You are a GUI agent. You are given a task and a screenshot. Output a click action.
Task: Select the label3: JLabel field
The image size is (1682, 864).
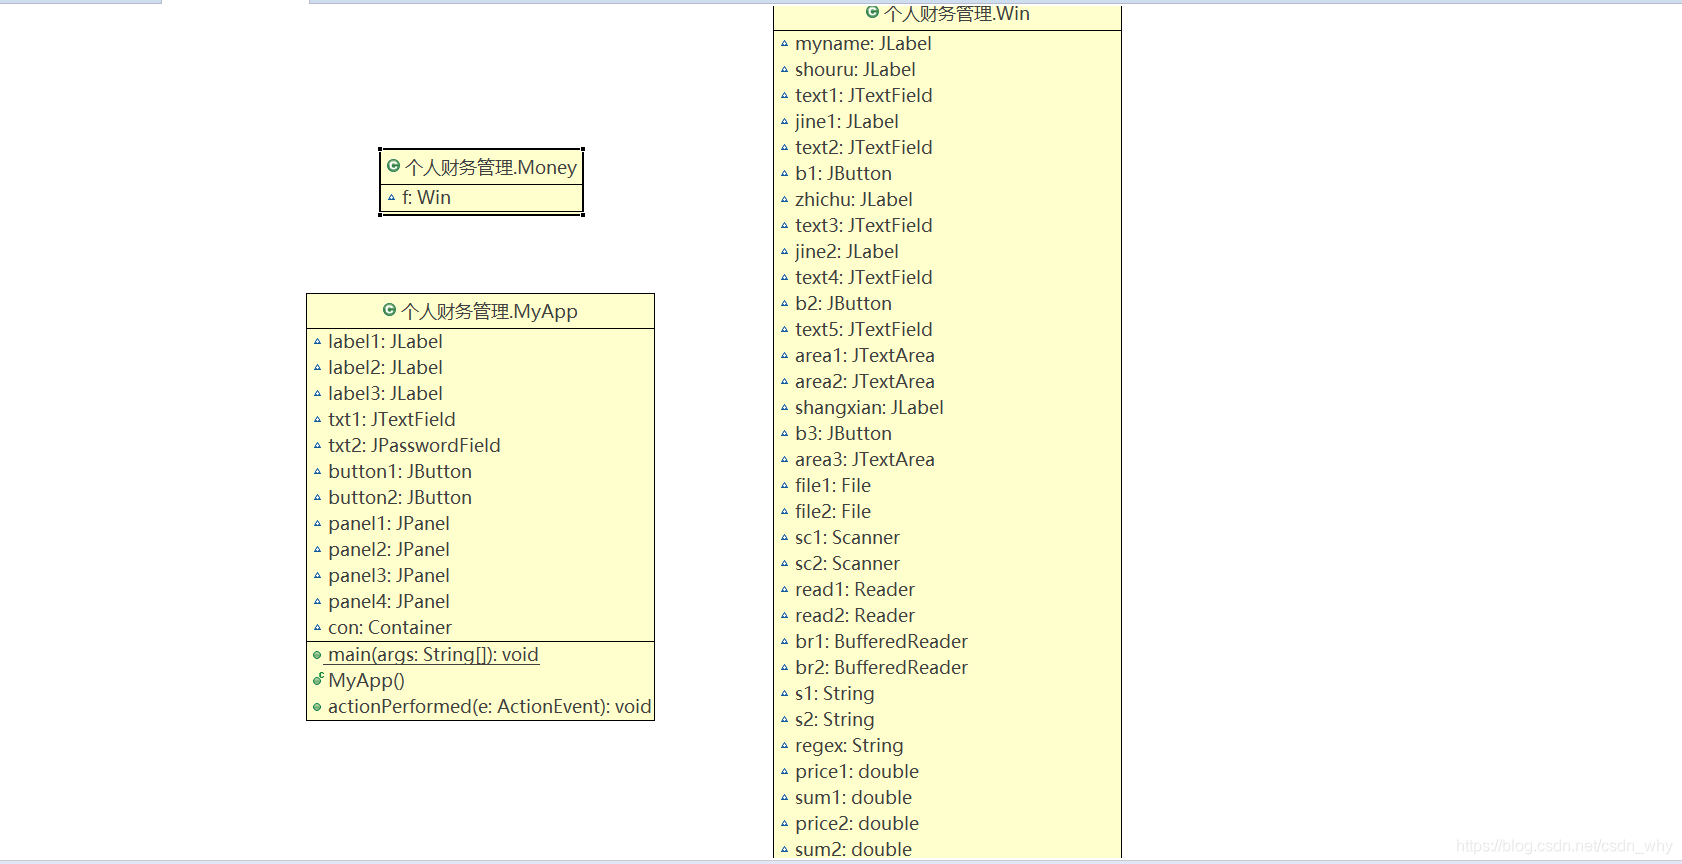pyautogui.click(x=385, y=393)
